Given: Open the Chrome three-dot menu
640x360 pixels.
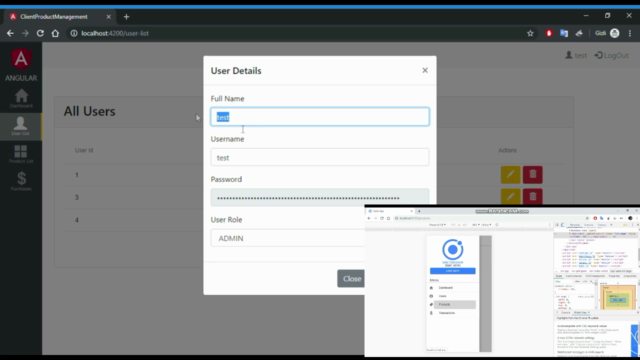Looking at the screenshot, I should pos(630,33).
